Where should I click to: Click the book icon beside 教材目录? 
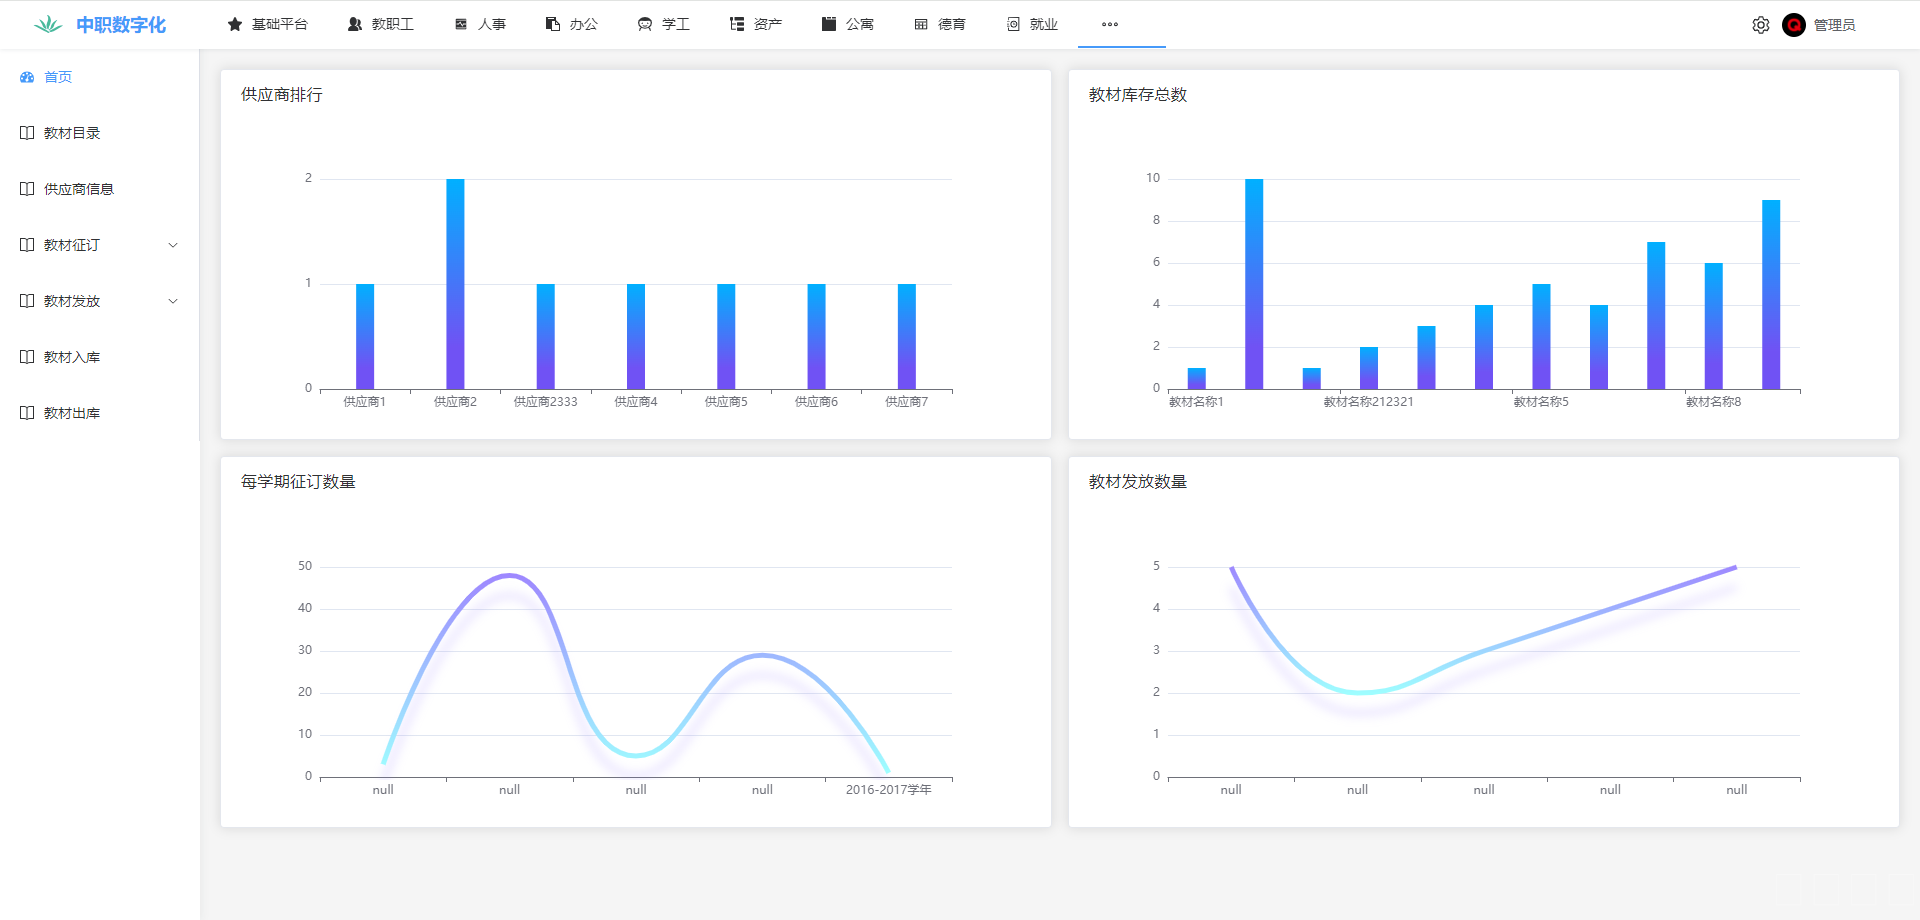27,133
